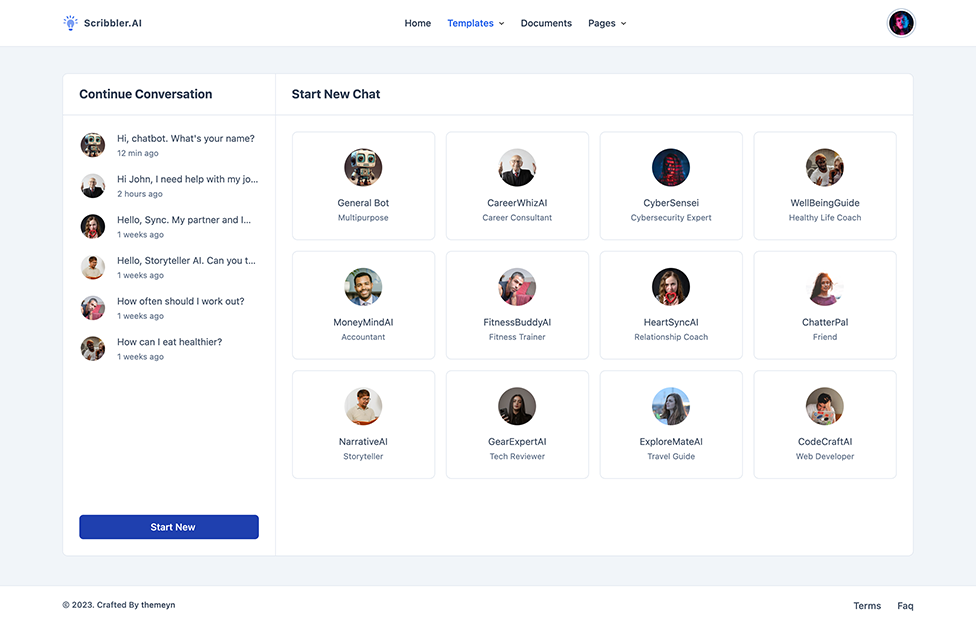Viewport: 976px width, 624px height.
Task: Select the CodeCraftAI name label
Action: coord(825,442)
